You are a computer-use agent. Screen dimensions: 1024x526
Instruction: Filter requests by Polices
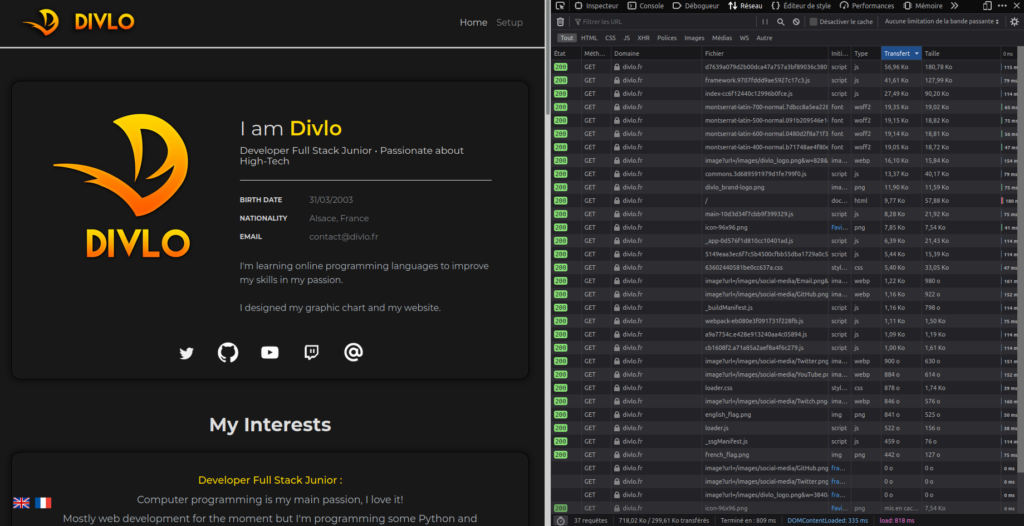click(x=667, y=38)
